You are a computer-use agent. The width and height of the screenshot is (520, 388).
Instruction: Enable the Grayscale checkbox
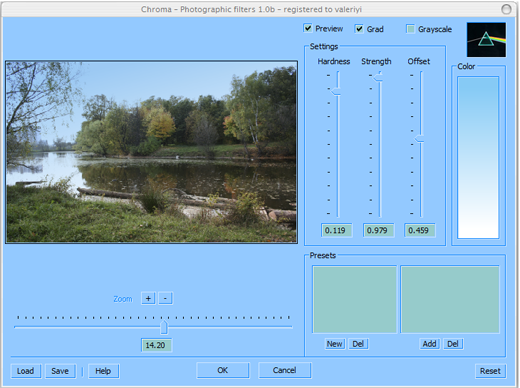(x=410, y=29)
